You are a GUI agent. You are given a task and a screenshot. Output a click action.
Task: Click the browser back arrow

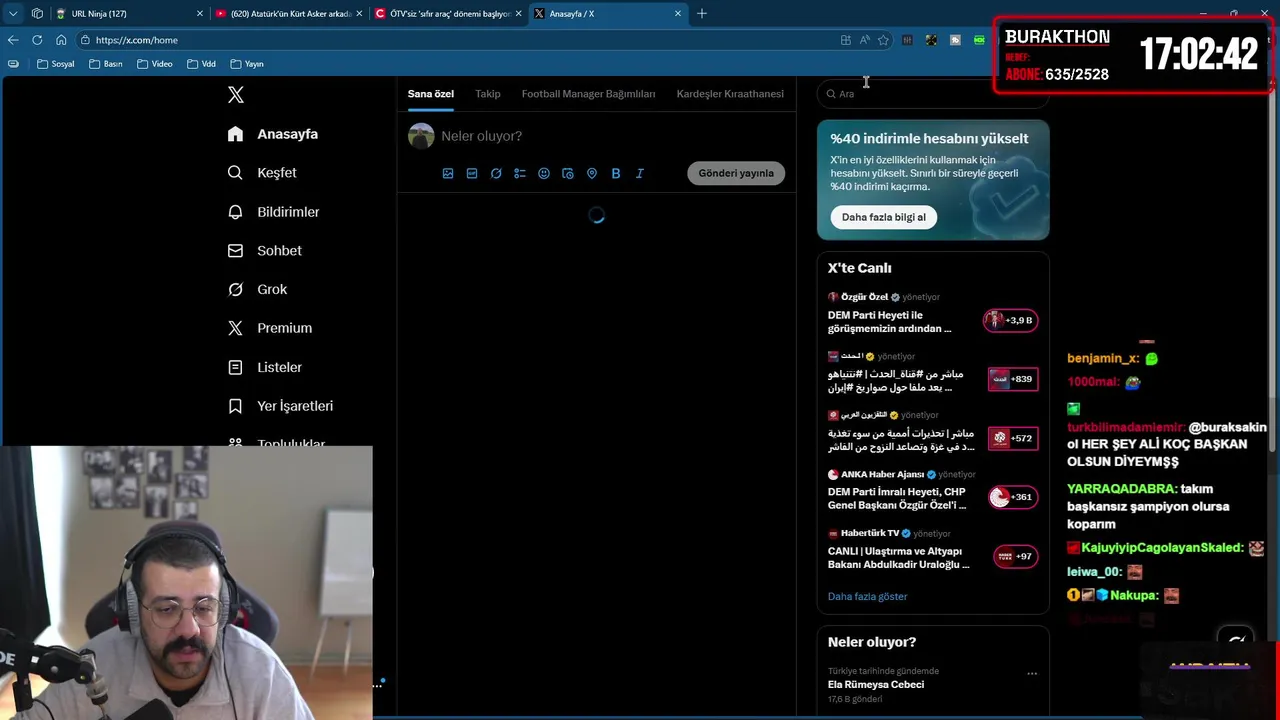click(13, 40)
